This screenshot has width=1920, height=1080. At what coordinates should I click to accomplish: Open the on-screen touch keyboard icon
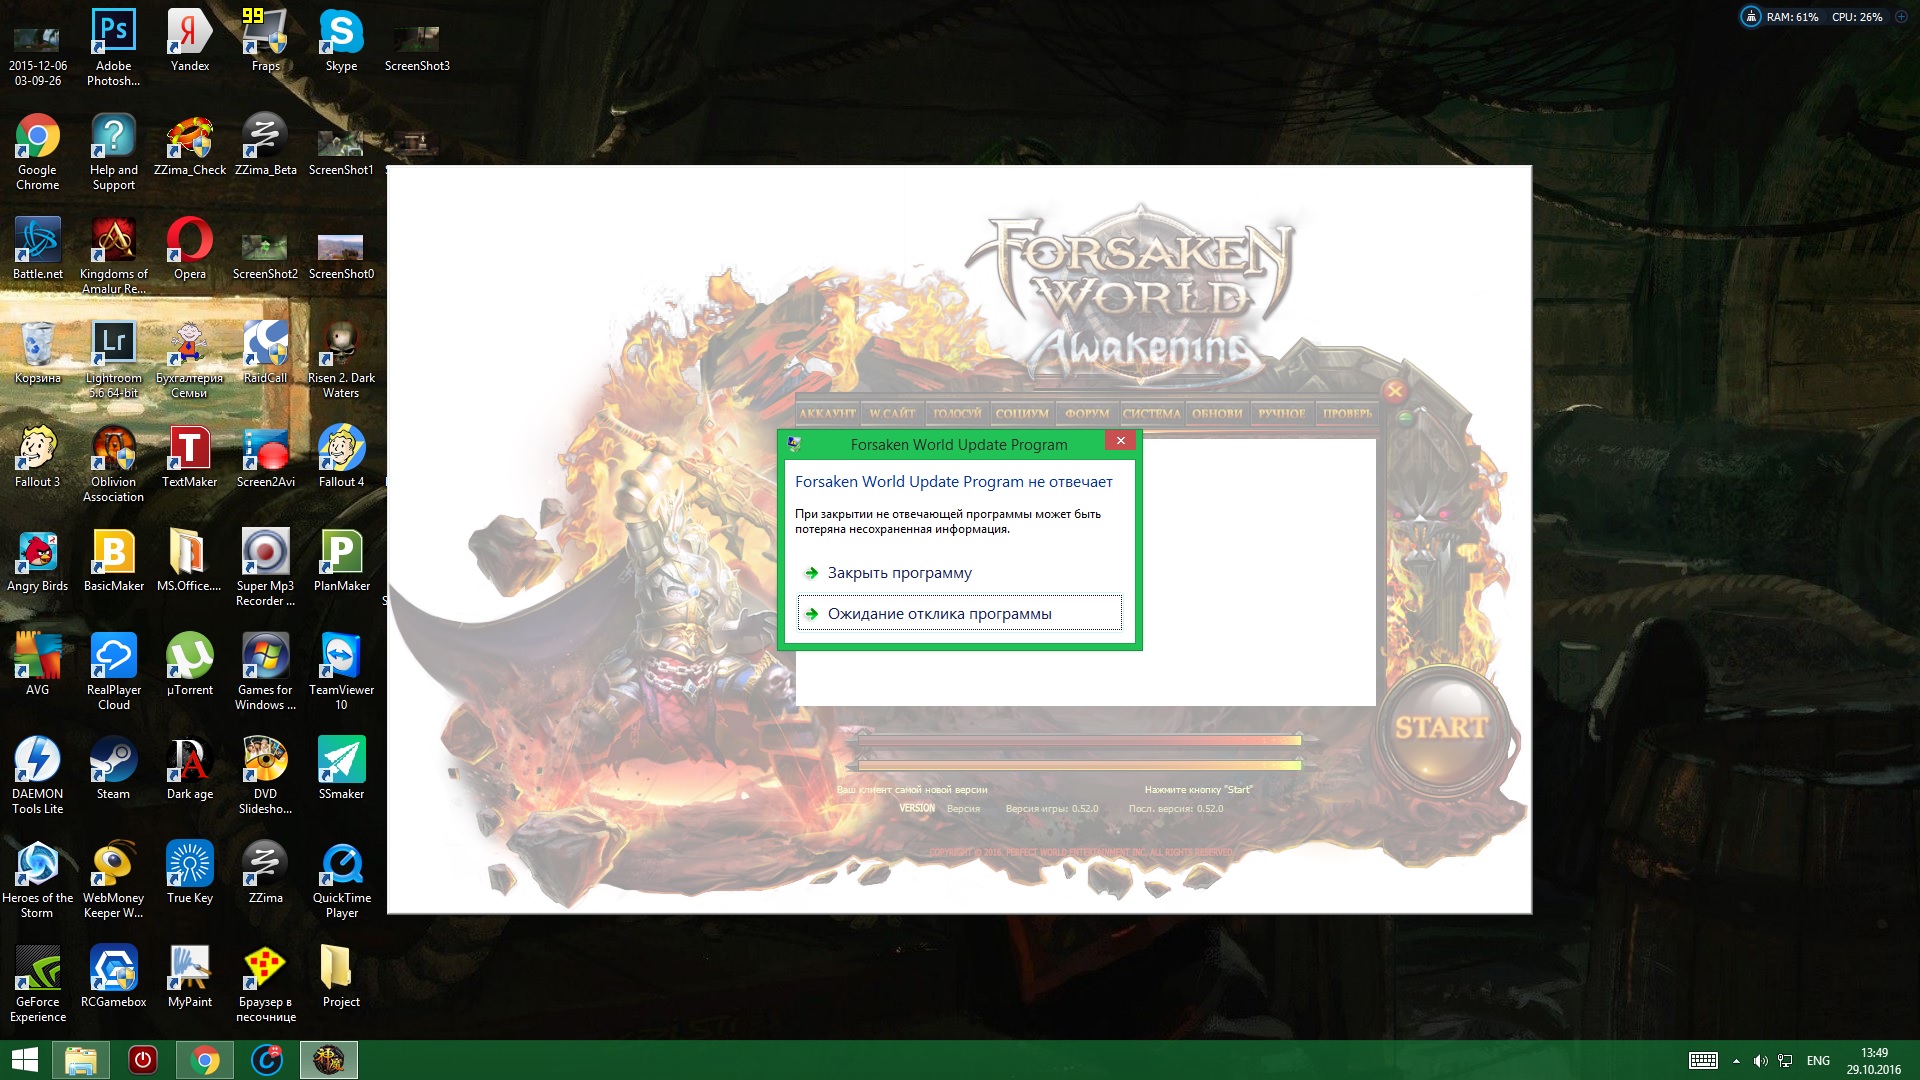1703,1061
